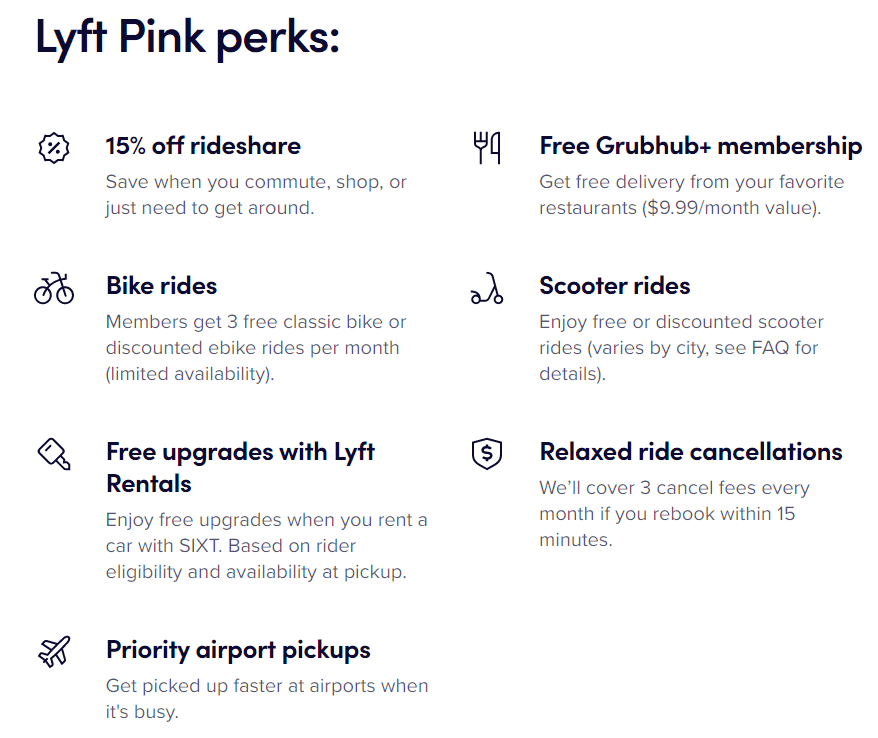Select the "15% off rideshare" title
This screenshot has height=738, width=878.
point(203,146)
